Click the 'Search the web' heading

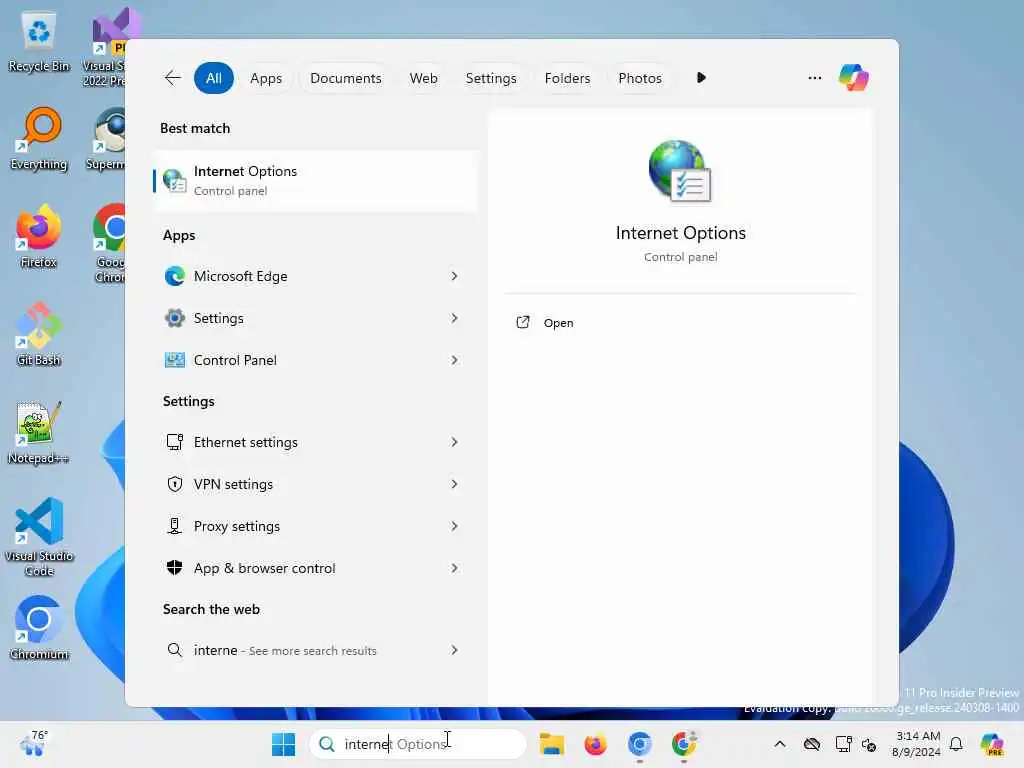click(x=211, y=609)
